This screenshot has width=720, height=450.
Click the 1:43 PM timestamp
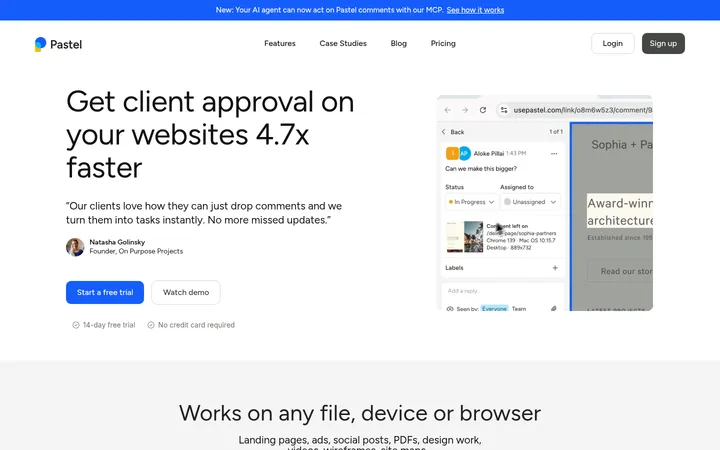pos(516,153)
